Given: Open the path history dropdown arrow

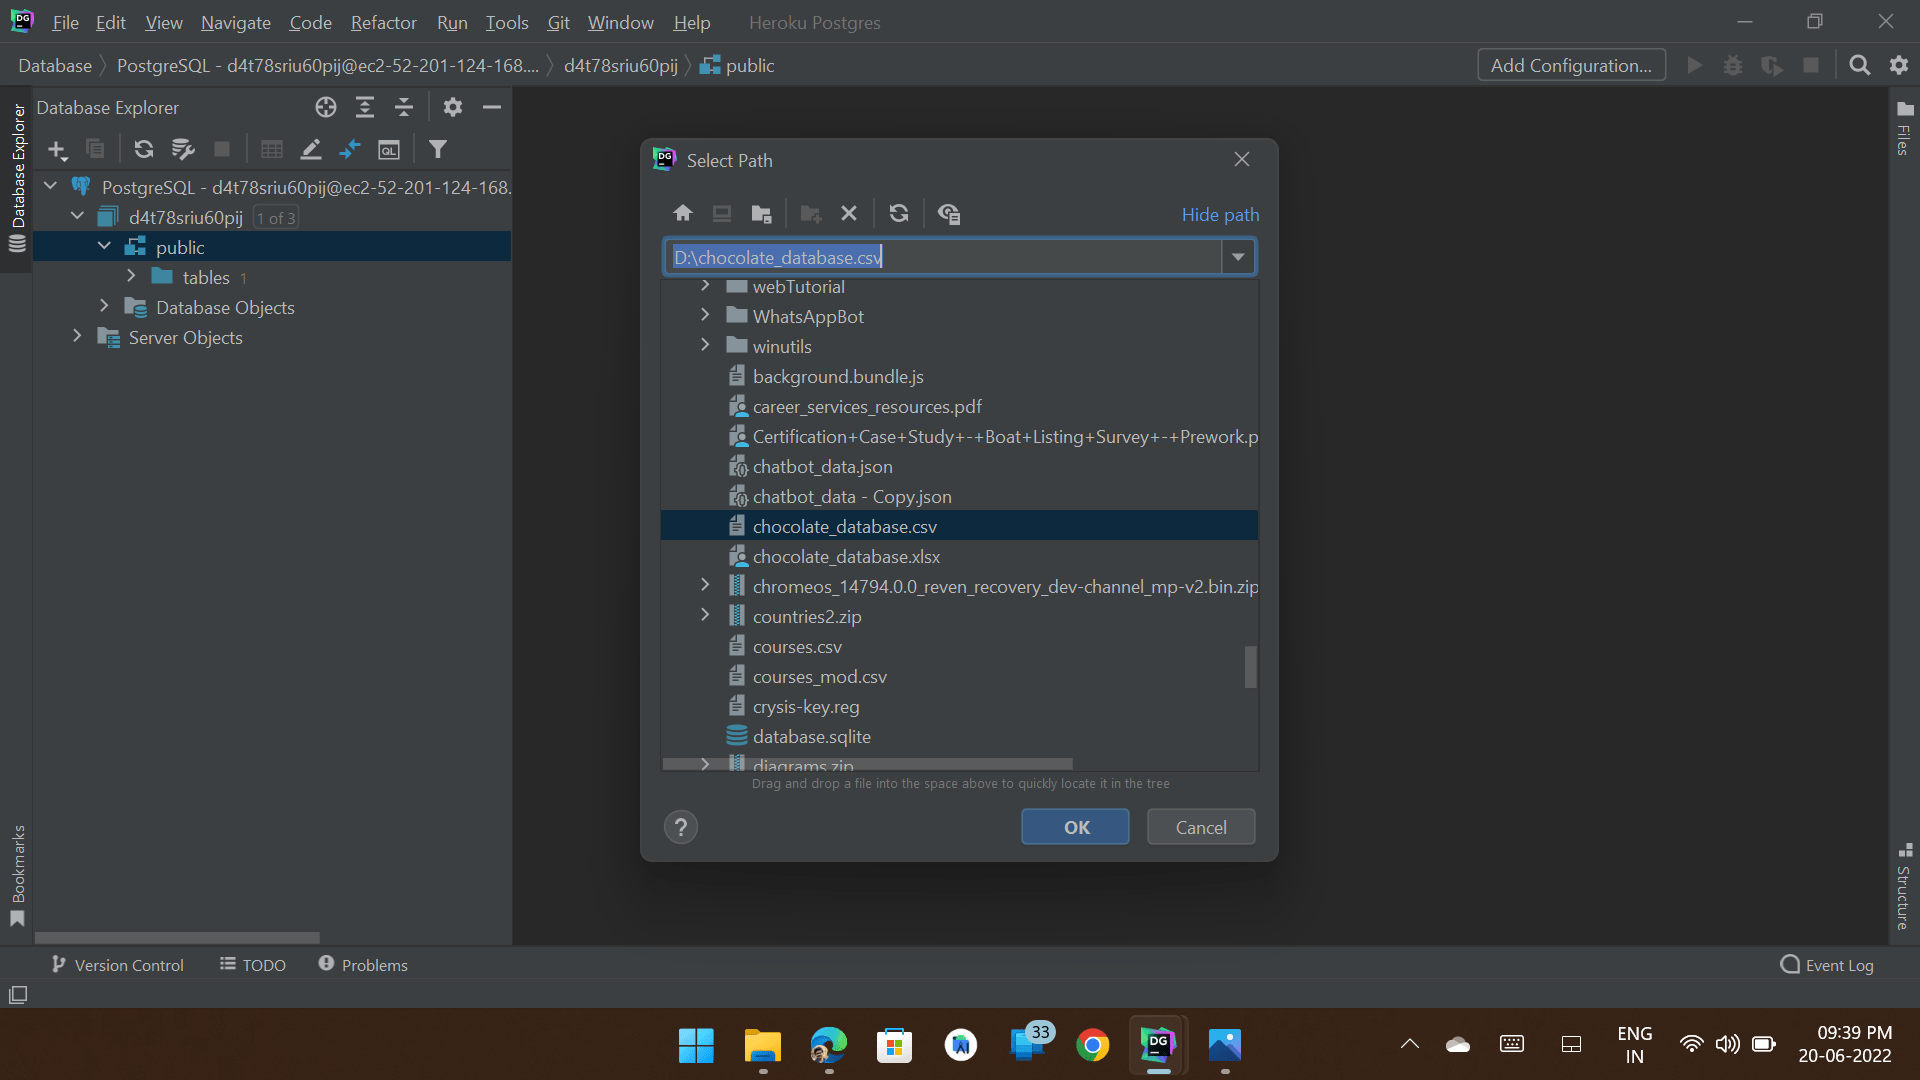Looking at the screenshot, I should point(1238,257).
